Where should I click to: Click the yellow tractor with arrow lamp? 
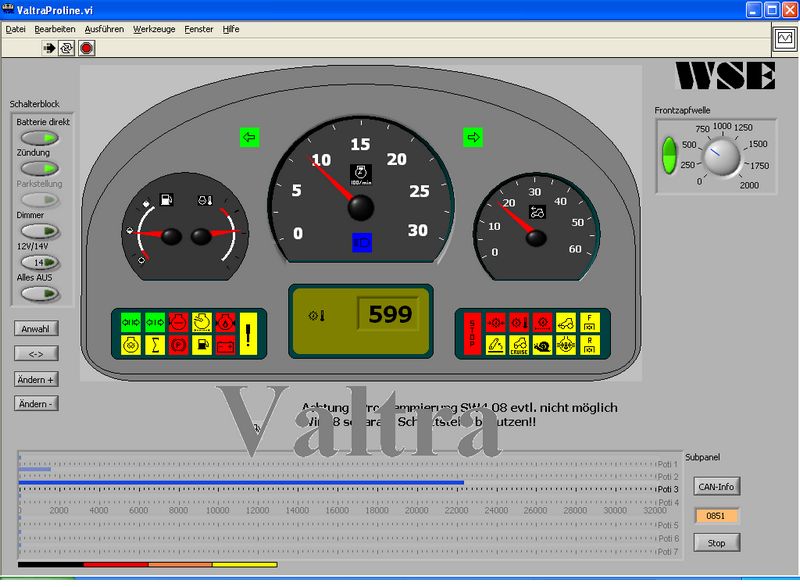(566, 322)
